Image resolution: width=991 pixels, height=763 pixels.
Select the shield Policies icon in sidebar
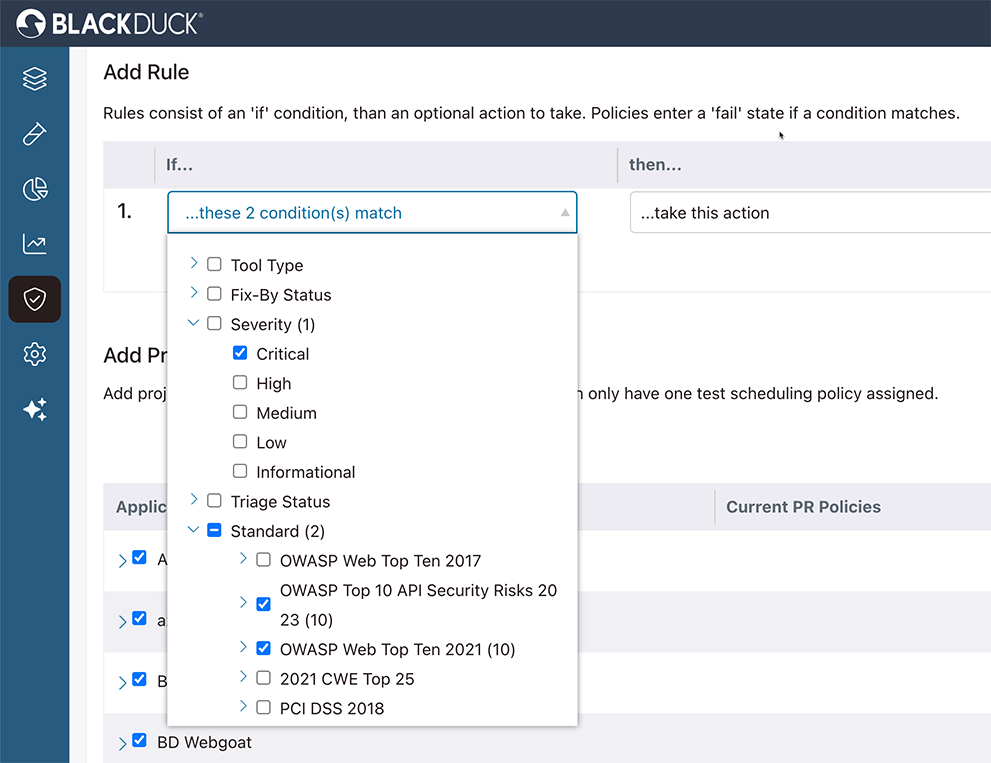pyautogui.click(x=34, y=298)
